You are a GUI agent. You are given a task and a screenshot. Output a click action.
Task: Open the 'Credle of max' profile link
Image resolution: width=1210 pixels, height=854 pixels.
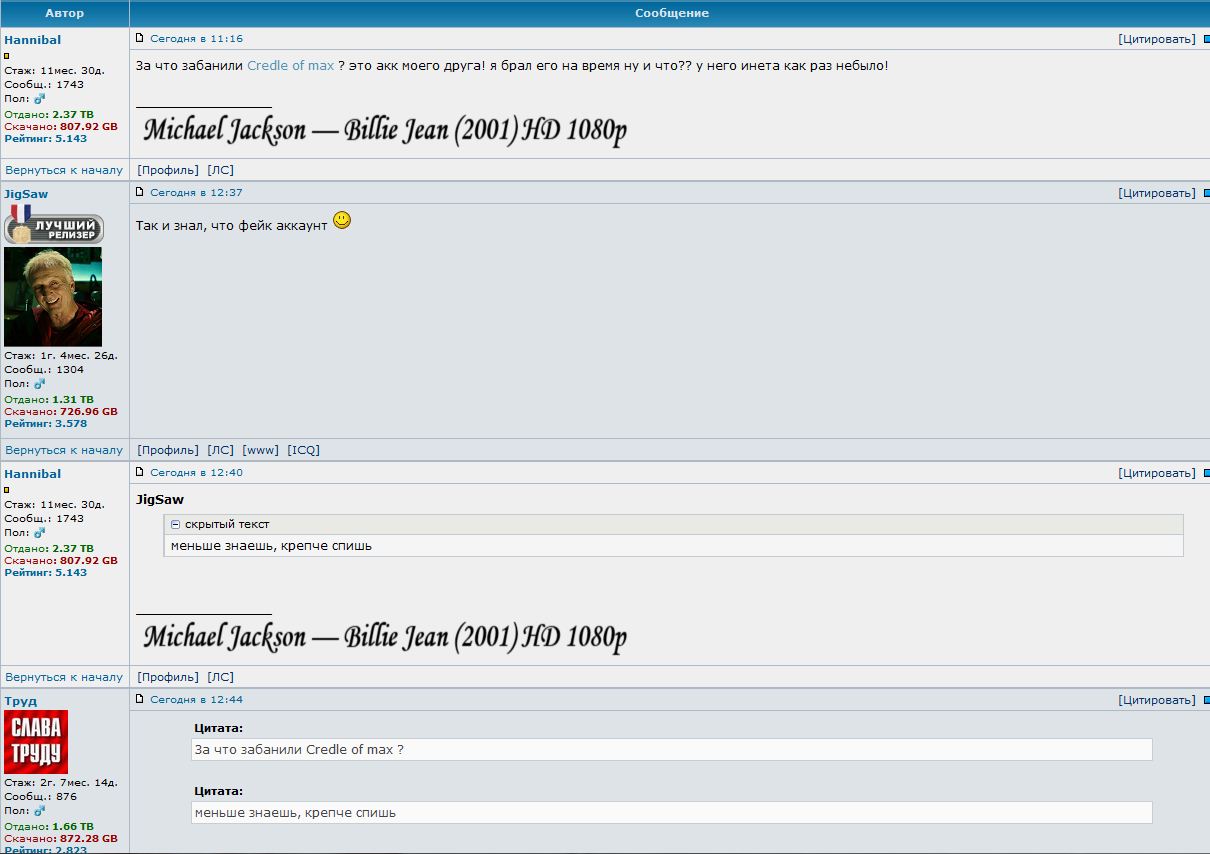[290, 65]
